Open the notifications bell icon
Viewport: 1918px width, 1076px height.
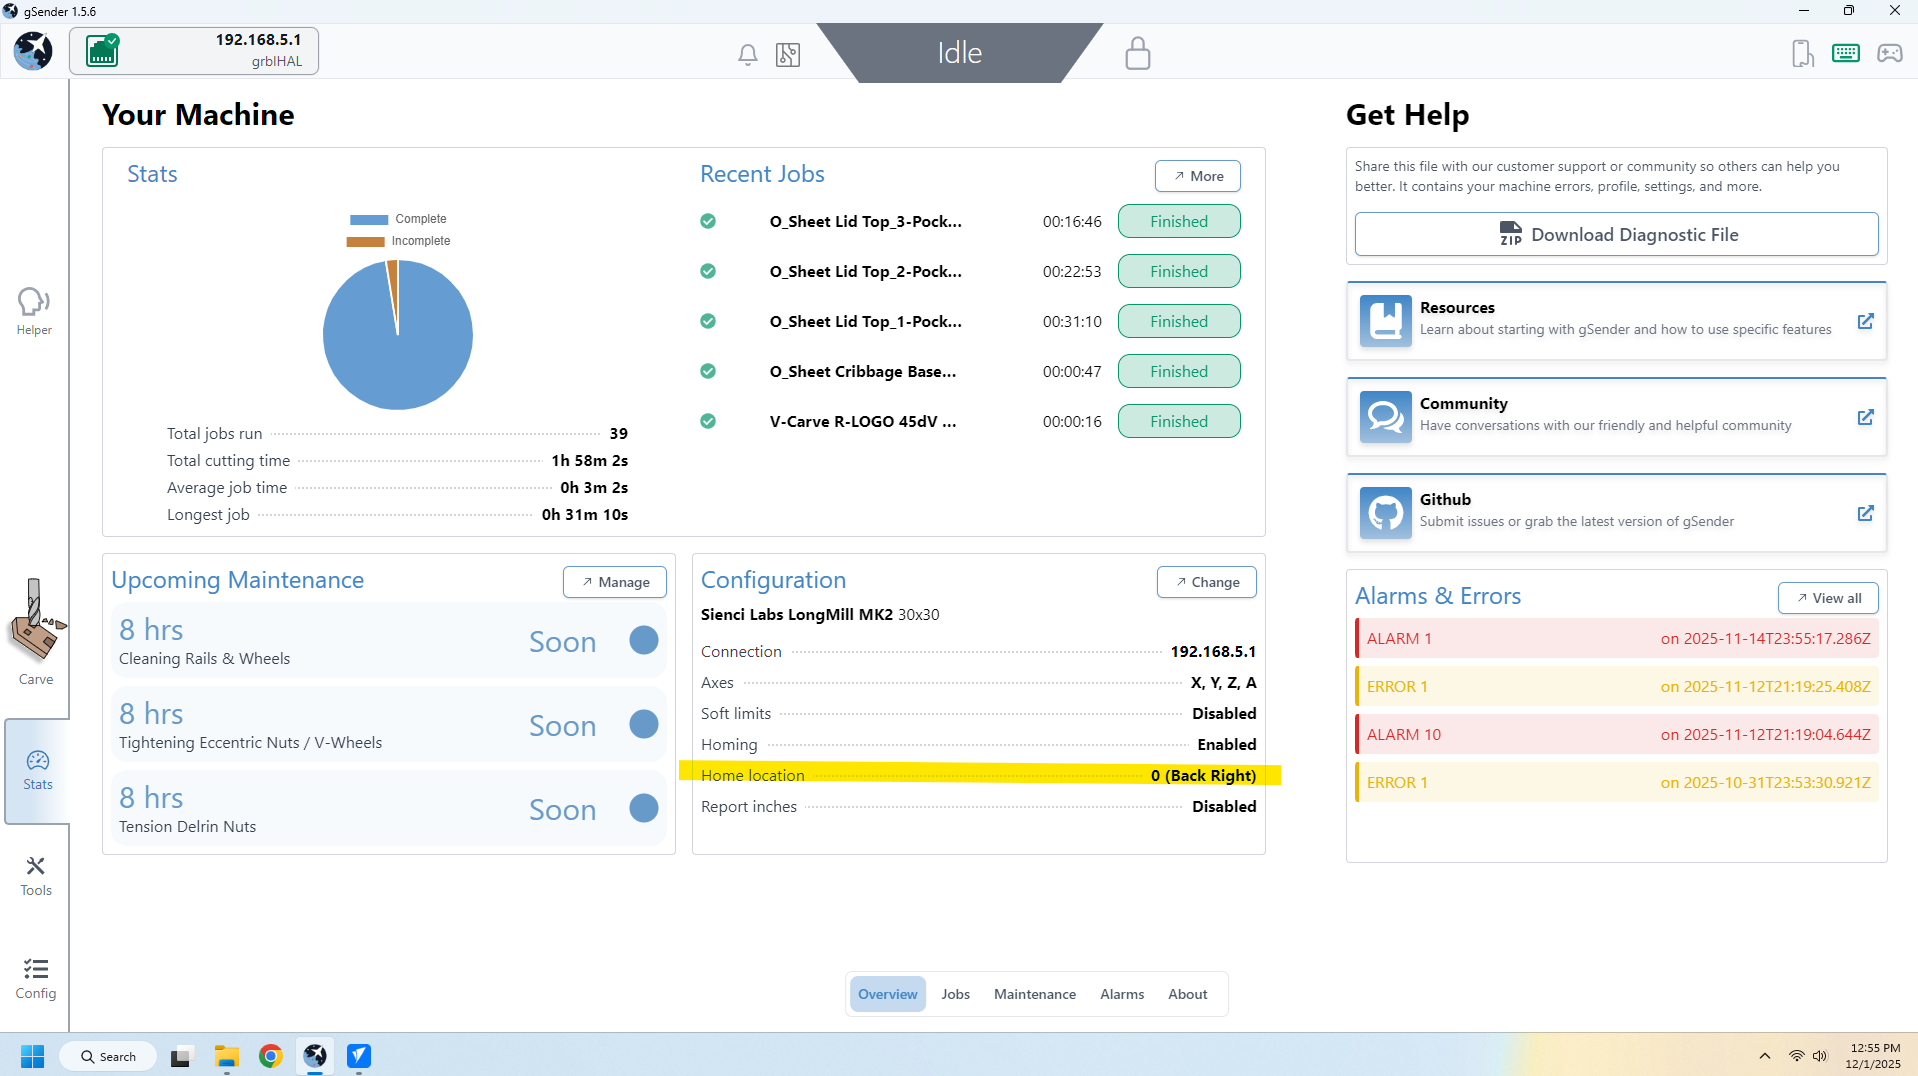click(x=747, y=54)
